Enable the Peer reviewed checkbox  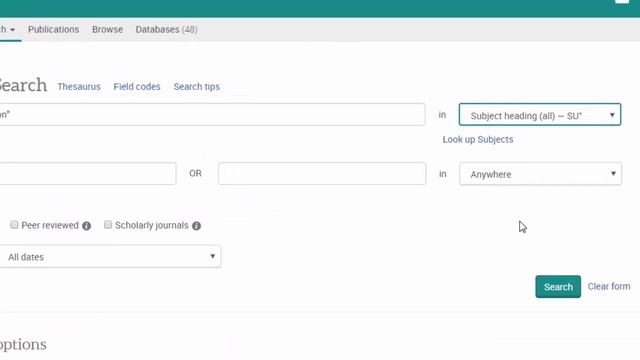[14, 224]
